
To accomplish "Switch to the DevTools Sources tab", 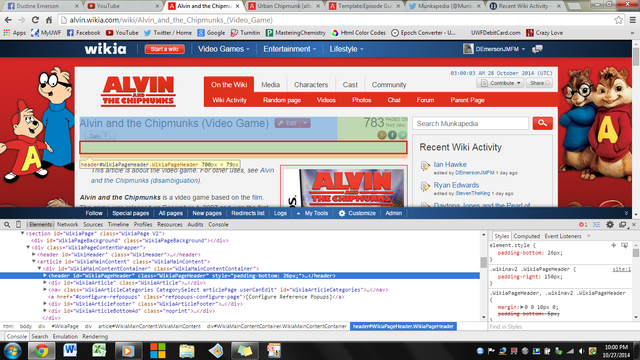I will point(93,224).
